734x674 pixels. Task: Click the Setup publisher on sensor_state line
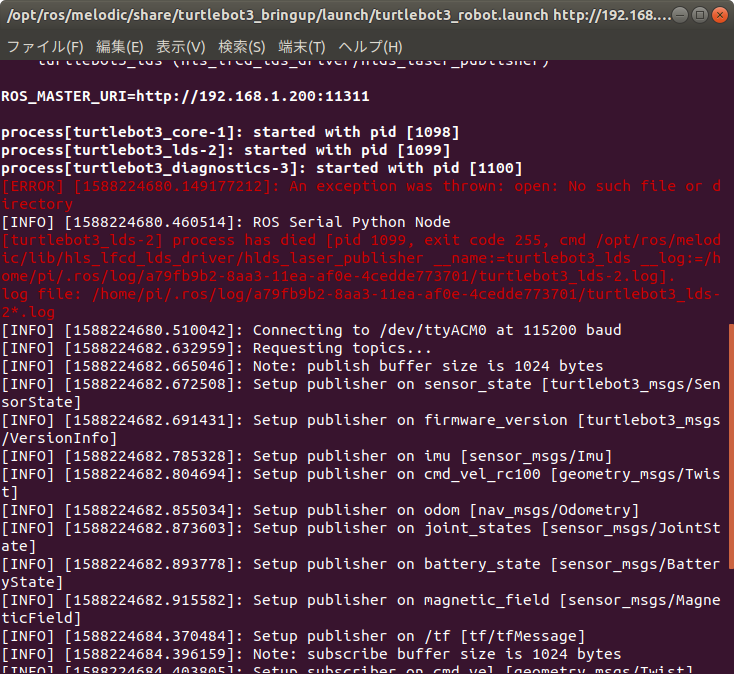(x=361, y=393)
